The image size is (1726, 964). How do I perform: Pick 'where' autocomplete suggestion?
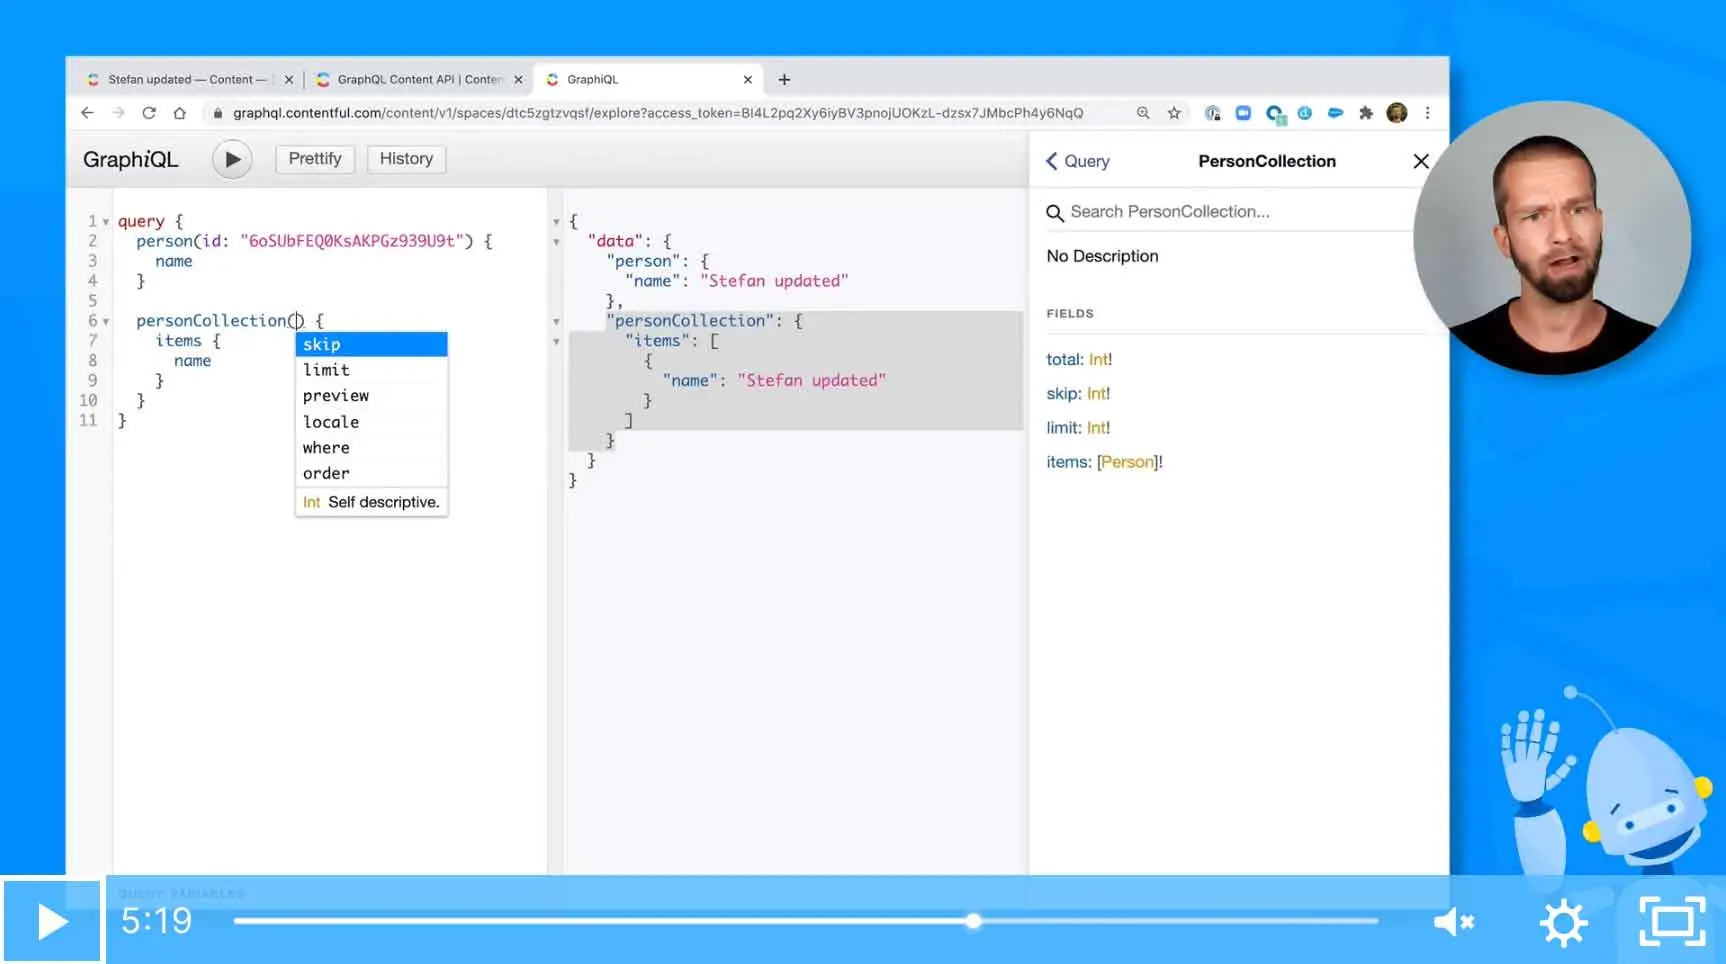[371, 448]
